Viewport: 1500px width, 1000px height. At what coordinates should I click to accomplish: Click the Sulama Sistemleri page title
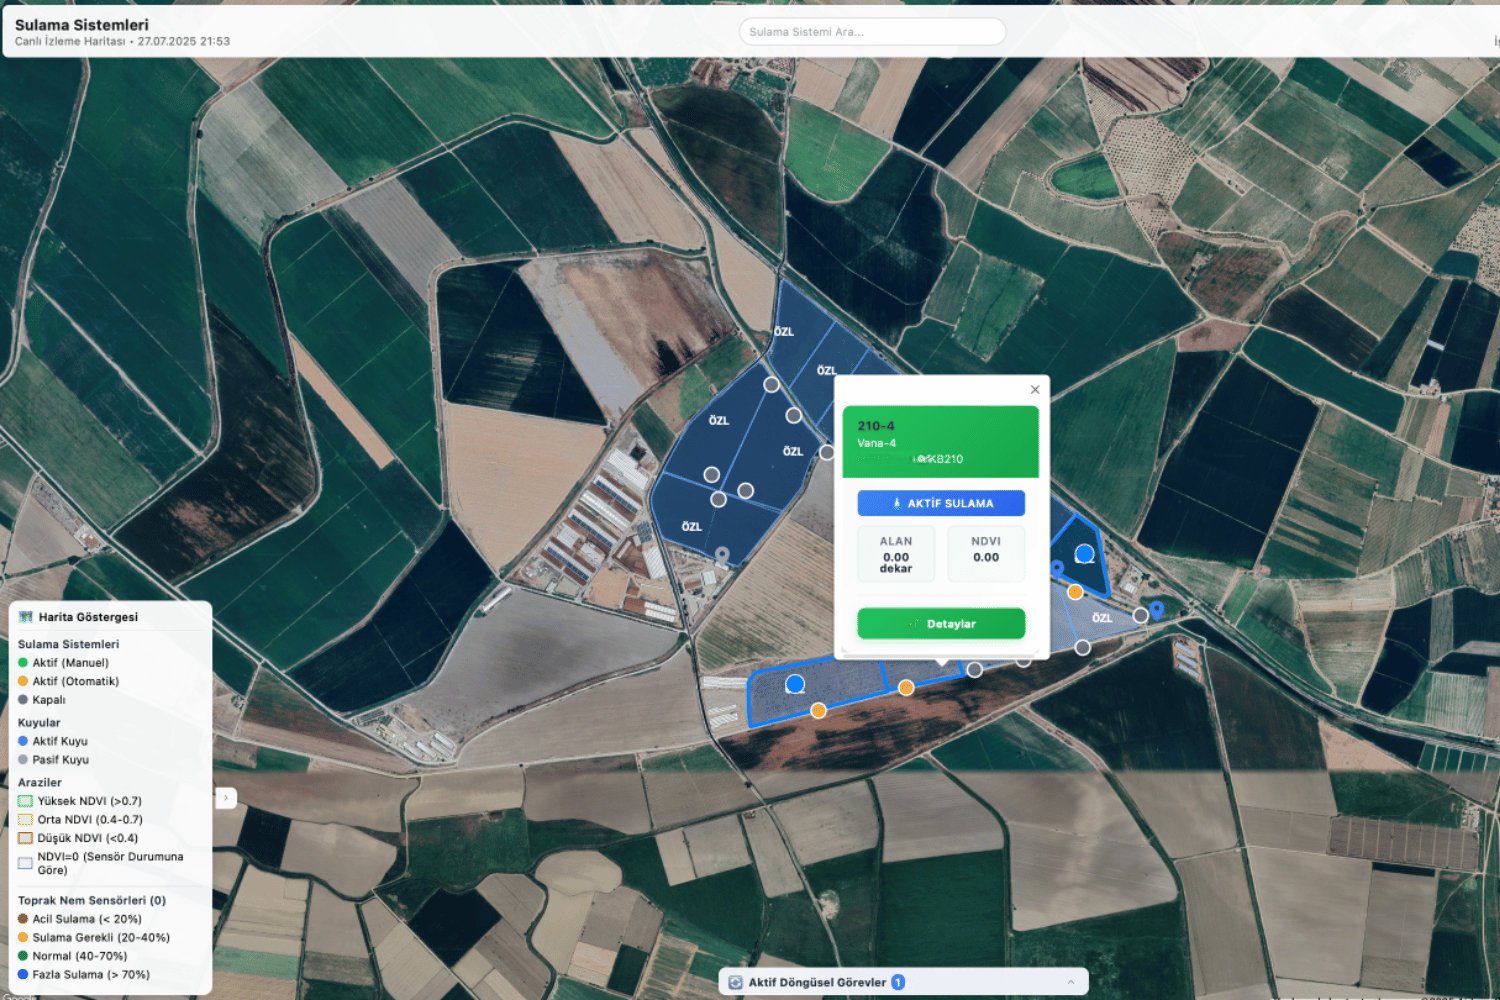click(x=82, y=25)
